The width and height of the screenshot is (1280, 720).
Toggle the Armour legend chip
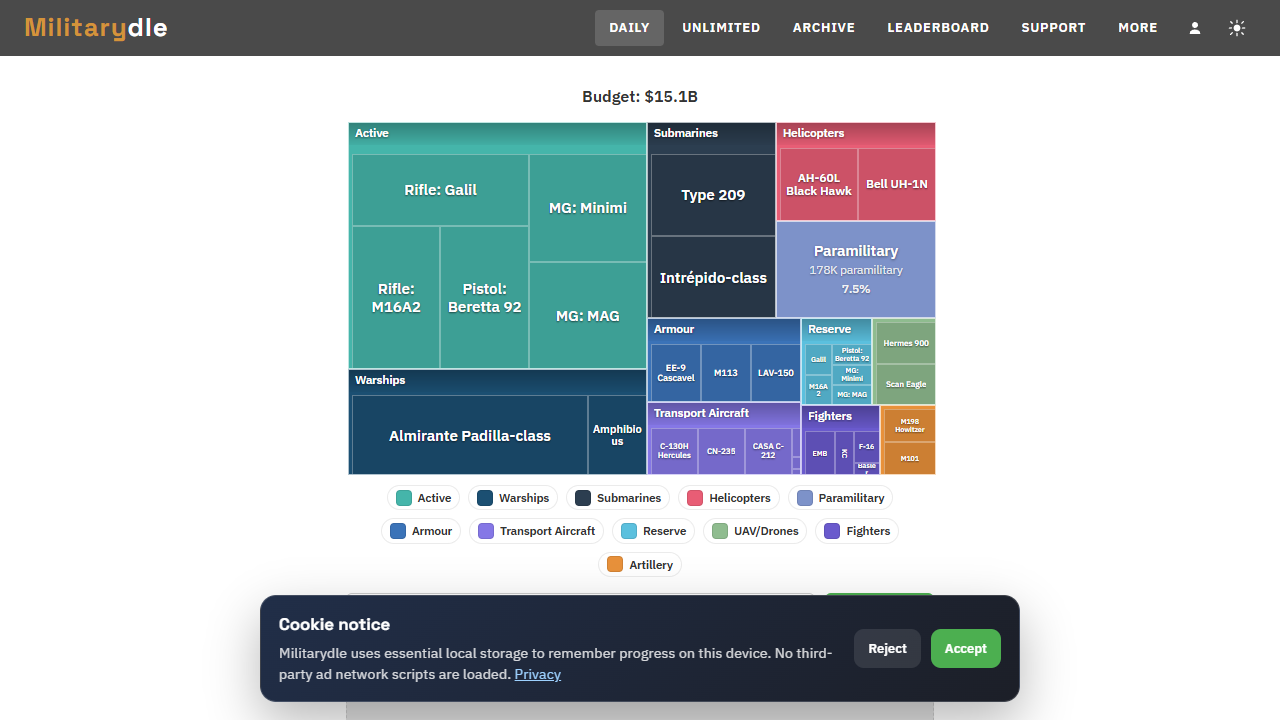421,531
